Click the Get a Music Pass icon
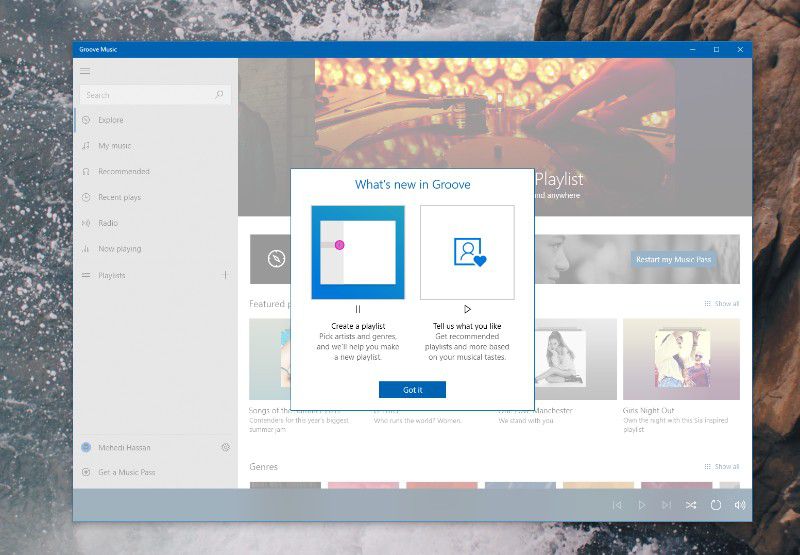800x555 pixels. [86, 472]
